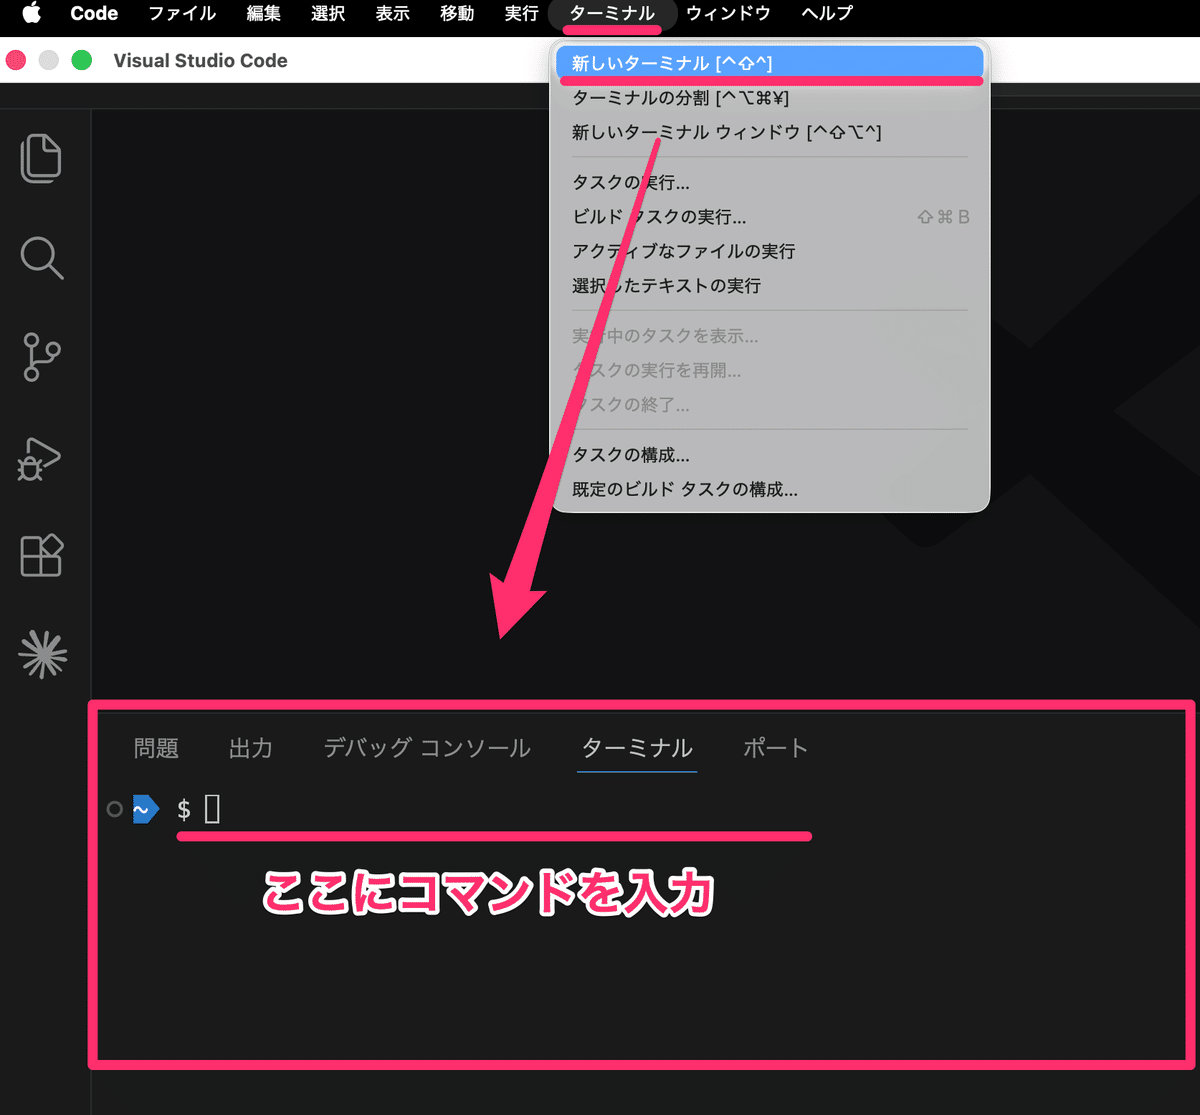Open the Code application menu
1200x1115 pixels.
94,13
